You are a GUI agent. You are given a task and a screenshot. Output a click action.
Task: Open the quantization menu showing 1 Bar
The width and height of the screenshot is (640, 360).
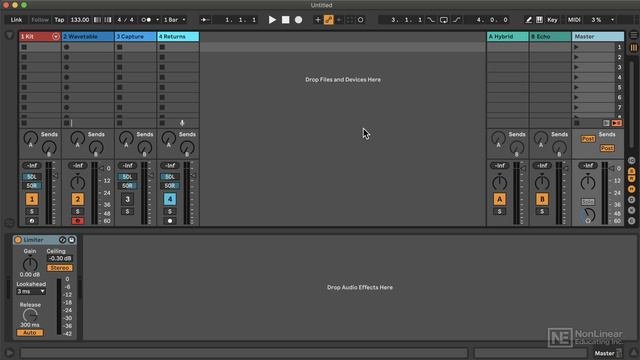click(x=175, y=20)
